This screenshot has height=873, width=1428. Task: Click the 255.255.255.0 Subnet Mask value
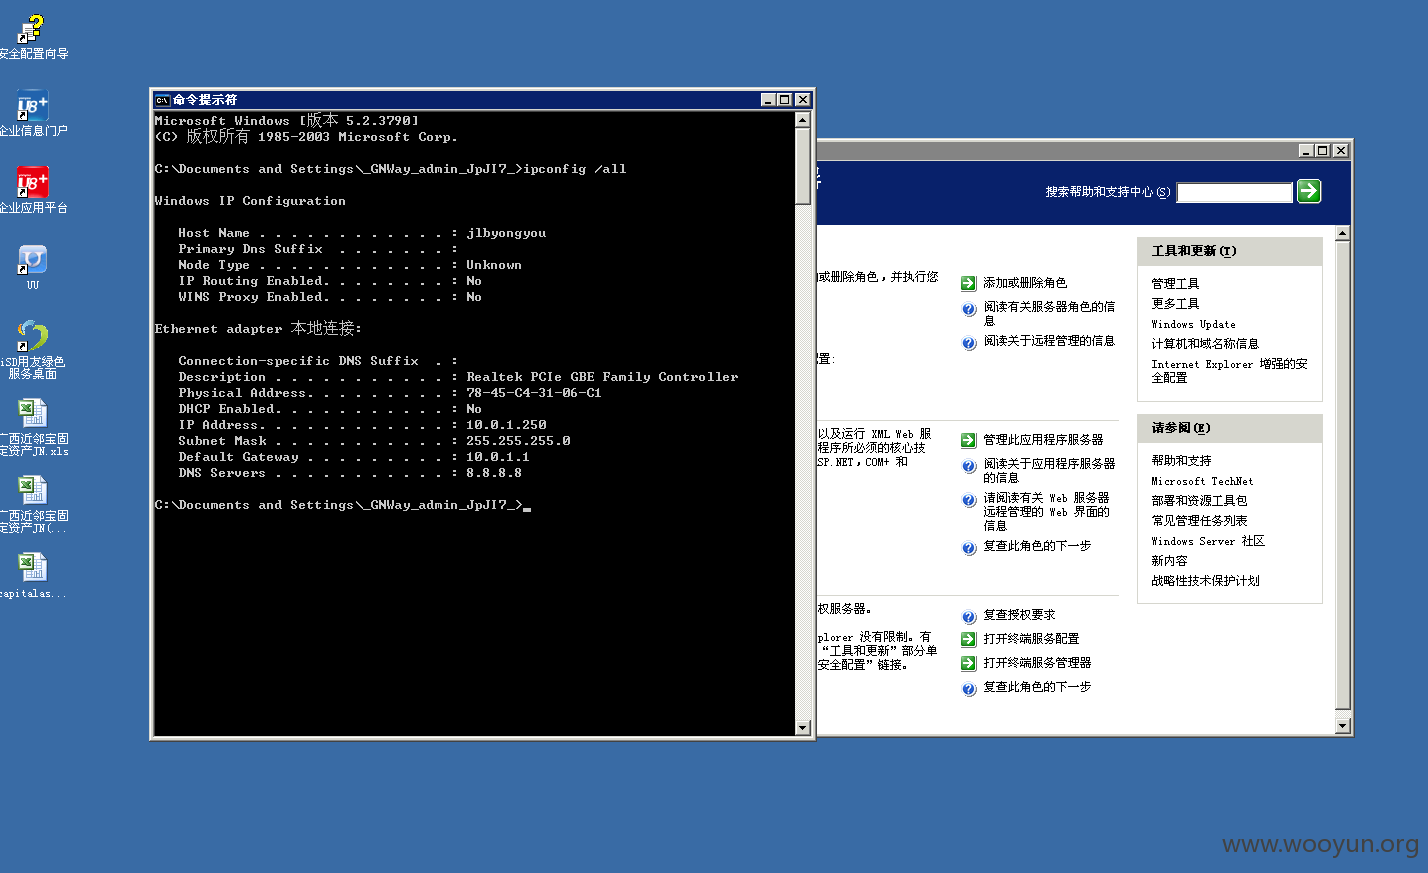tap(518, 441)
